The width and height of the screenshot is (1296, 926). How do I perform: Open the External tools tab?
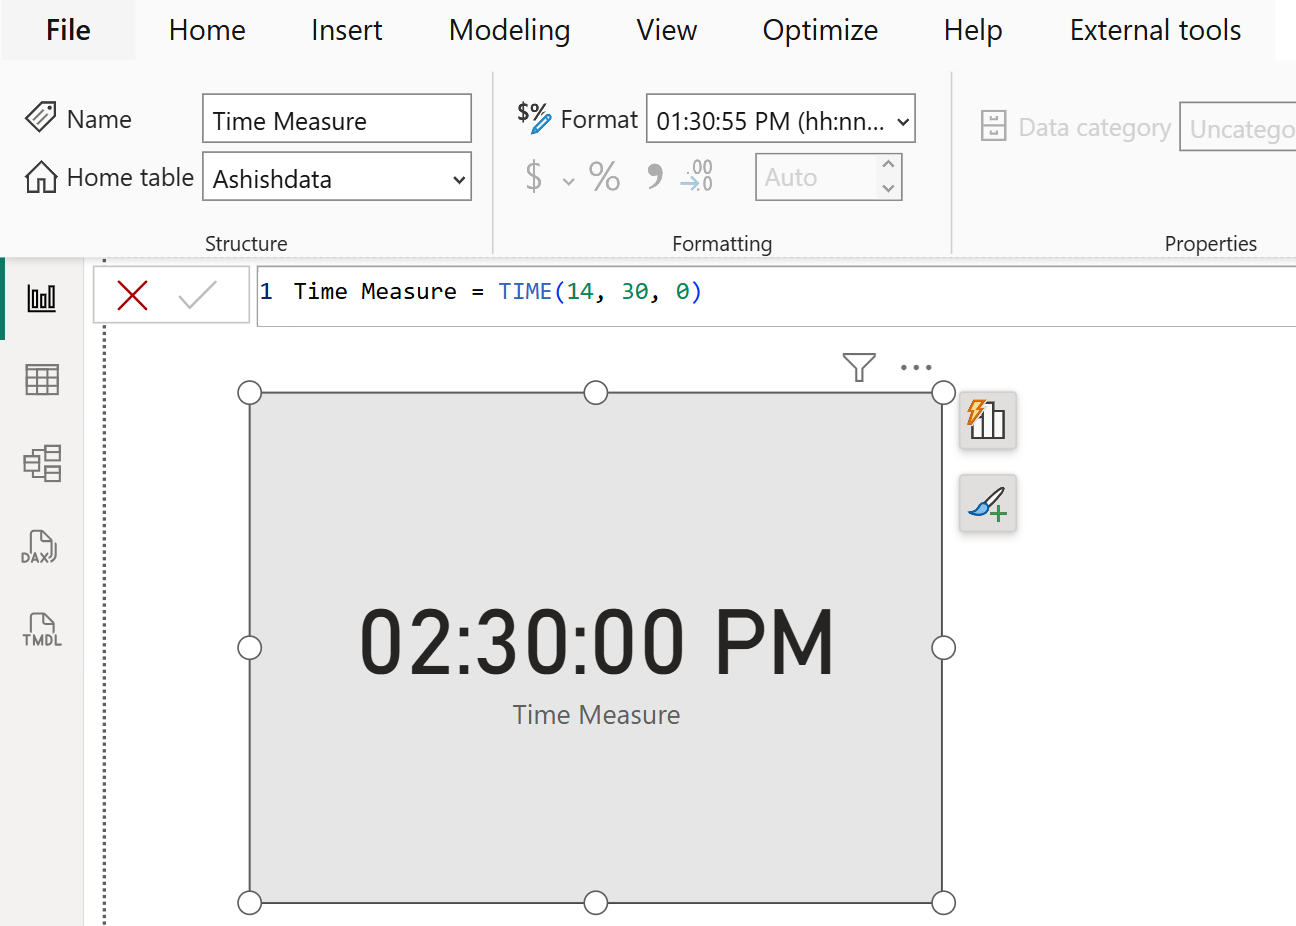pyautogui.click(x=1154, y=30)
